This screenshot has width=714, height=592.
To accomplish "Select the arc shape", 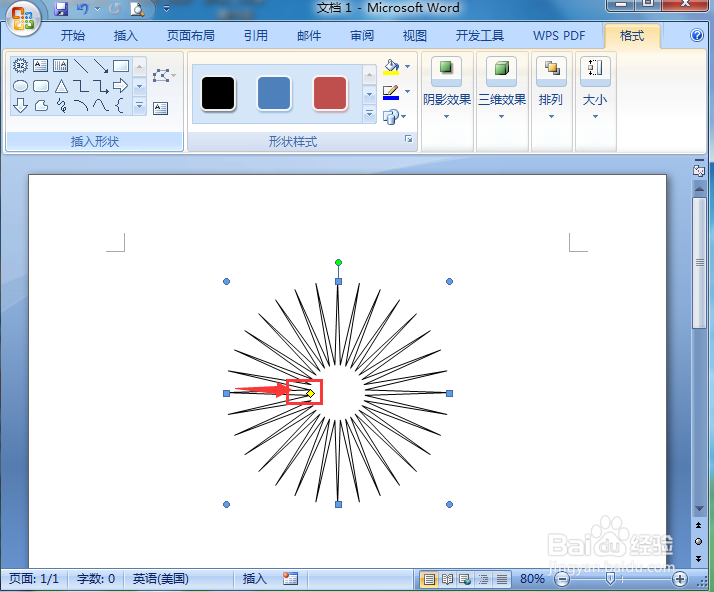I will point(81,106).
